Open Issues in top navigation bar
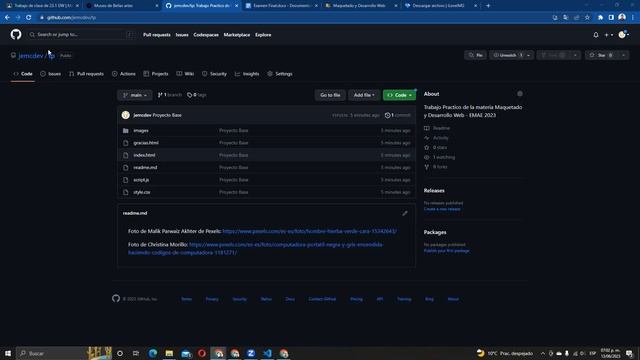The height and width of the screenshot is (360, 640). click(x=182, y=35)
